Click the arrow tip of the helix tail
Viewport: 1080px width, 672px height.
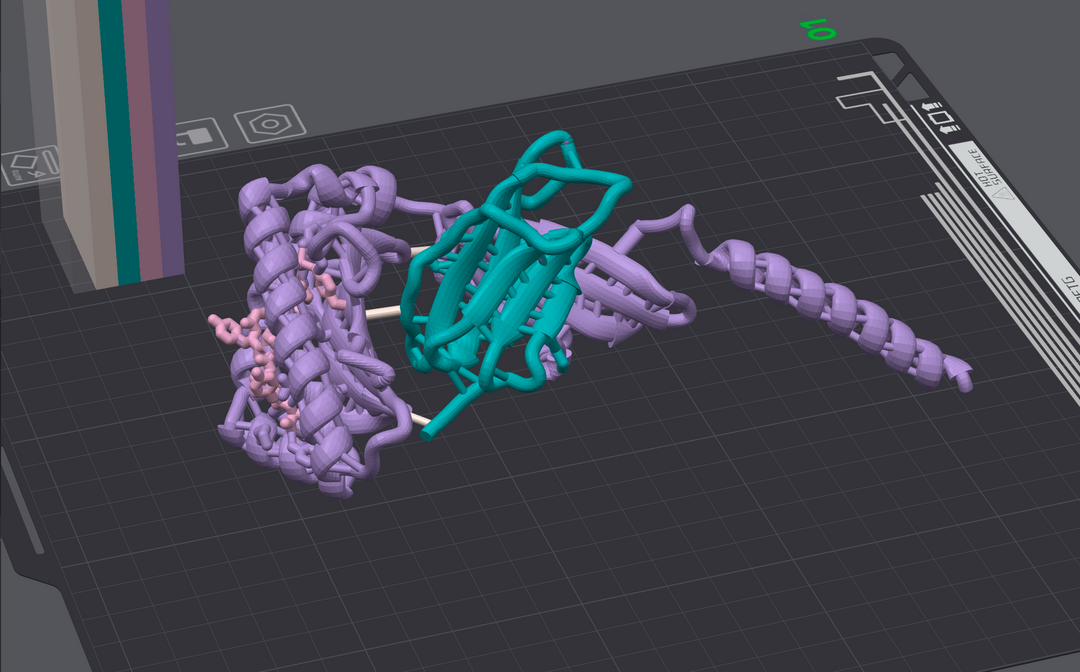(962, 377)
